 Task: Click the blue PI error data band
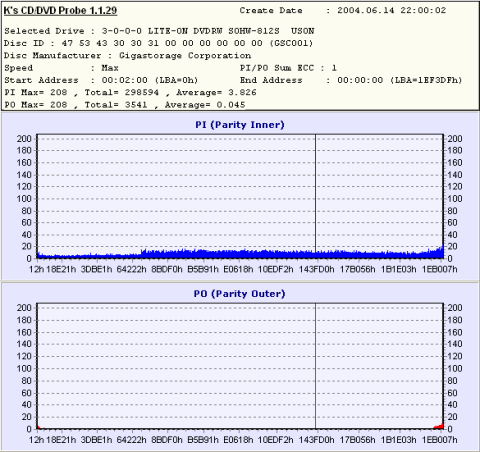pyautogui.click(x=240, y=255)
